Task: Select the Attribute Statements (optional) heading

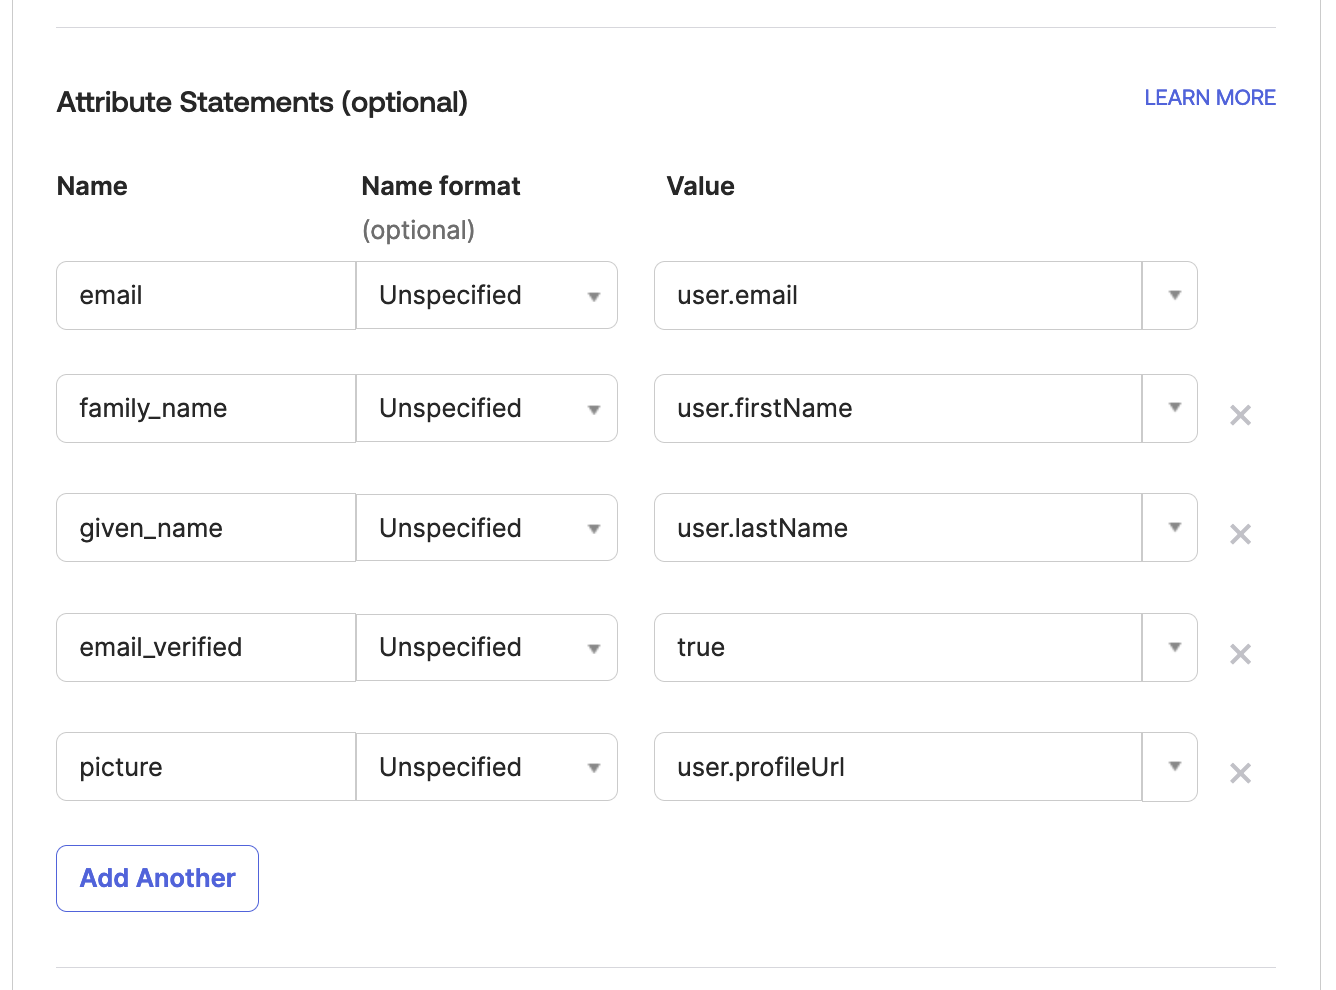Action: pyautogui.click(x=262, y=102)
